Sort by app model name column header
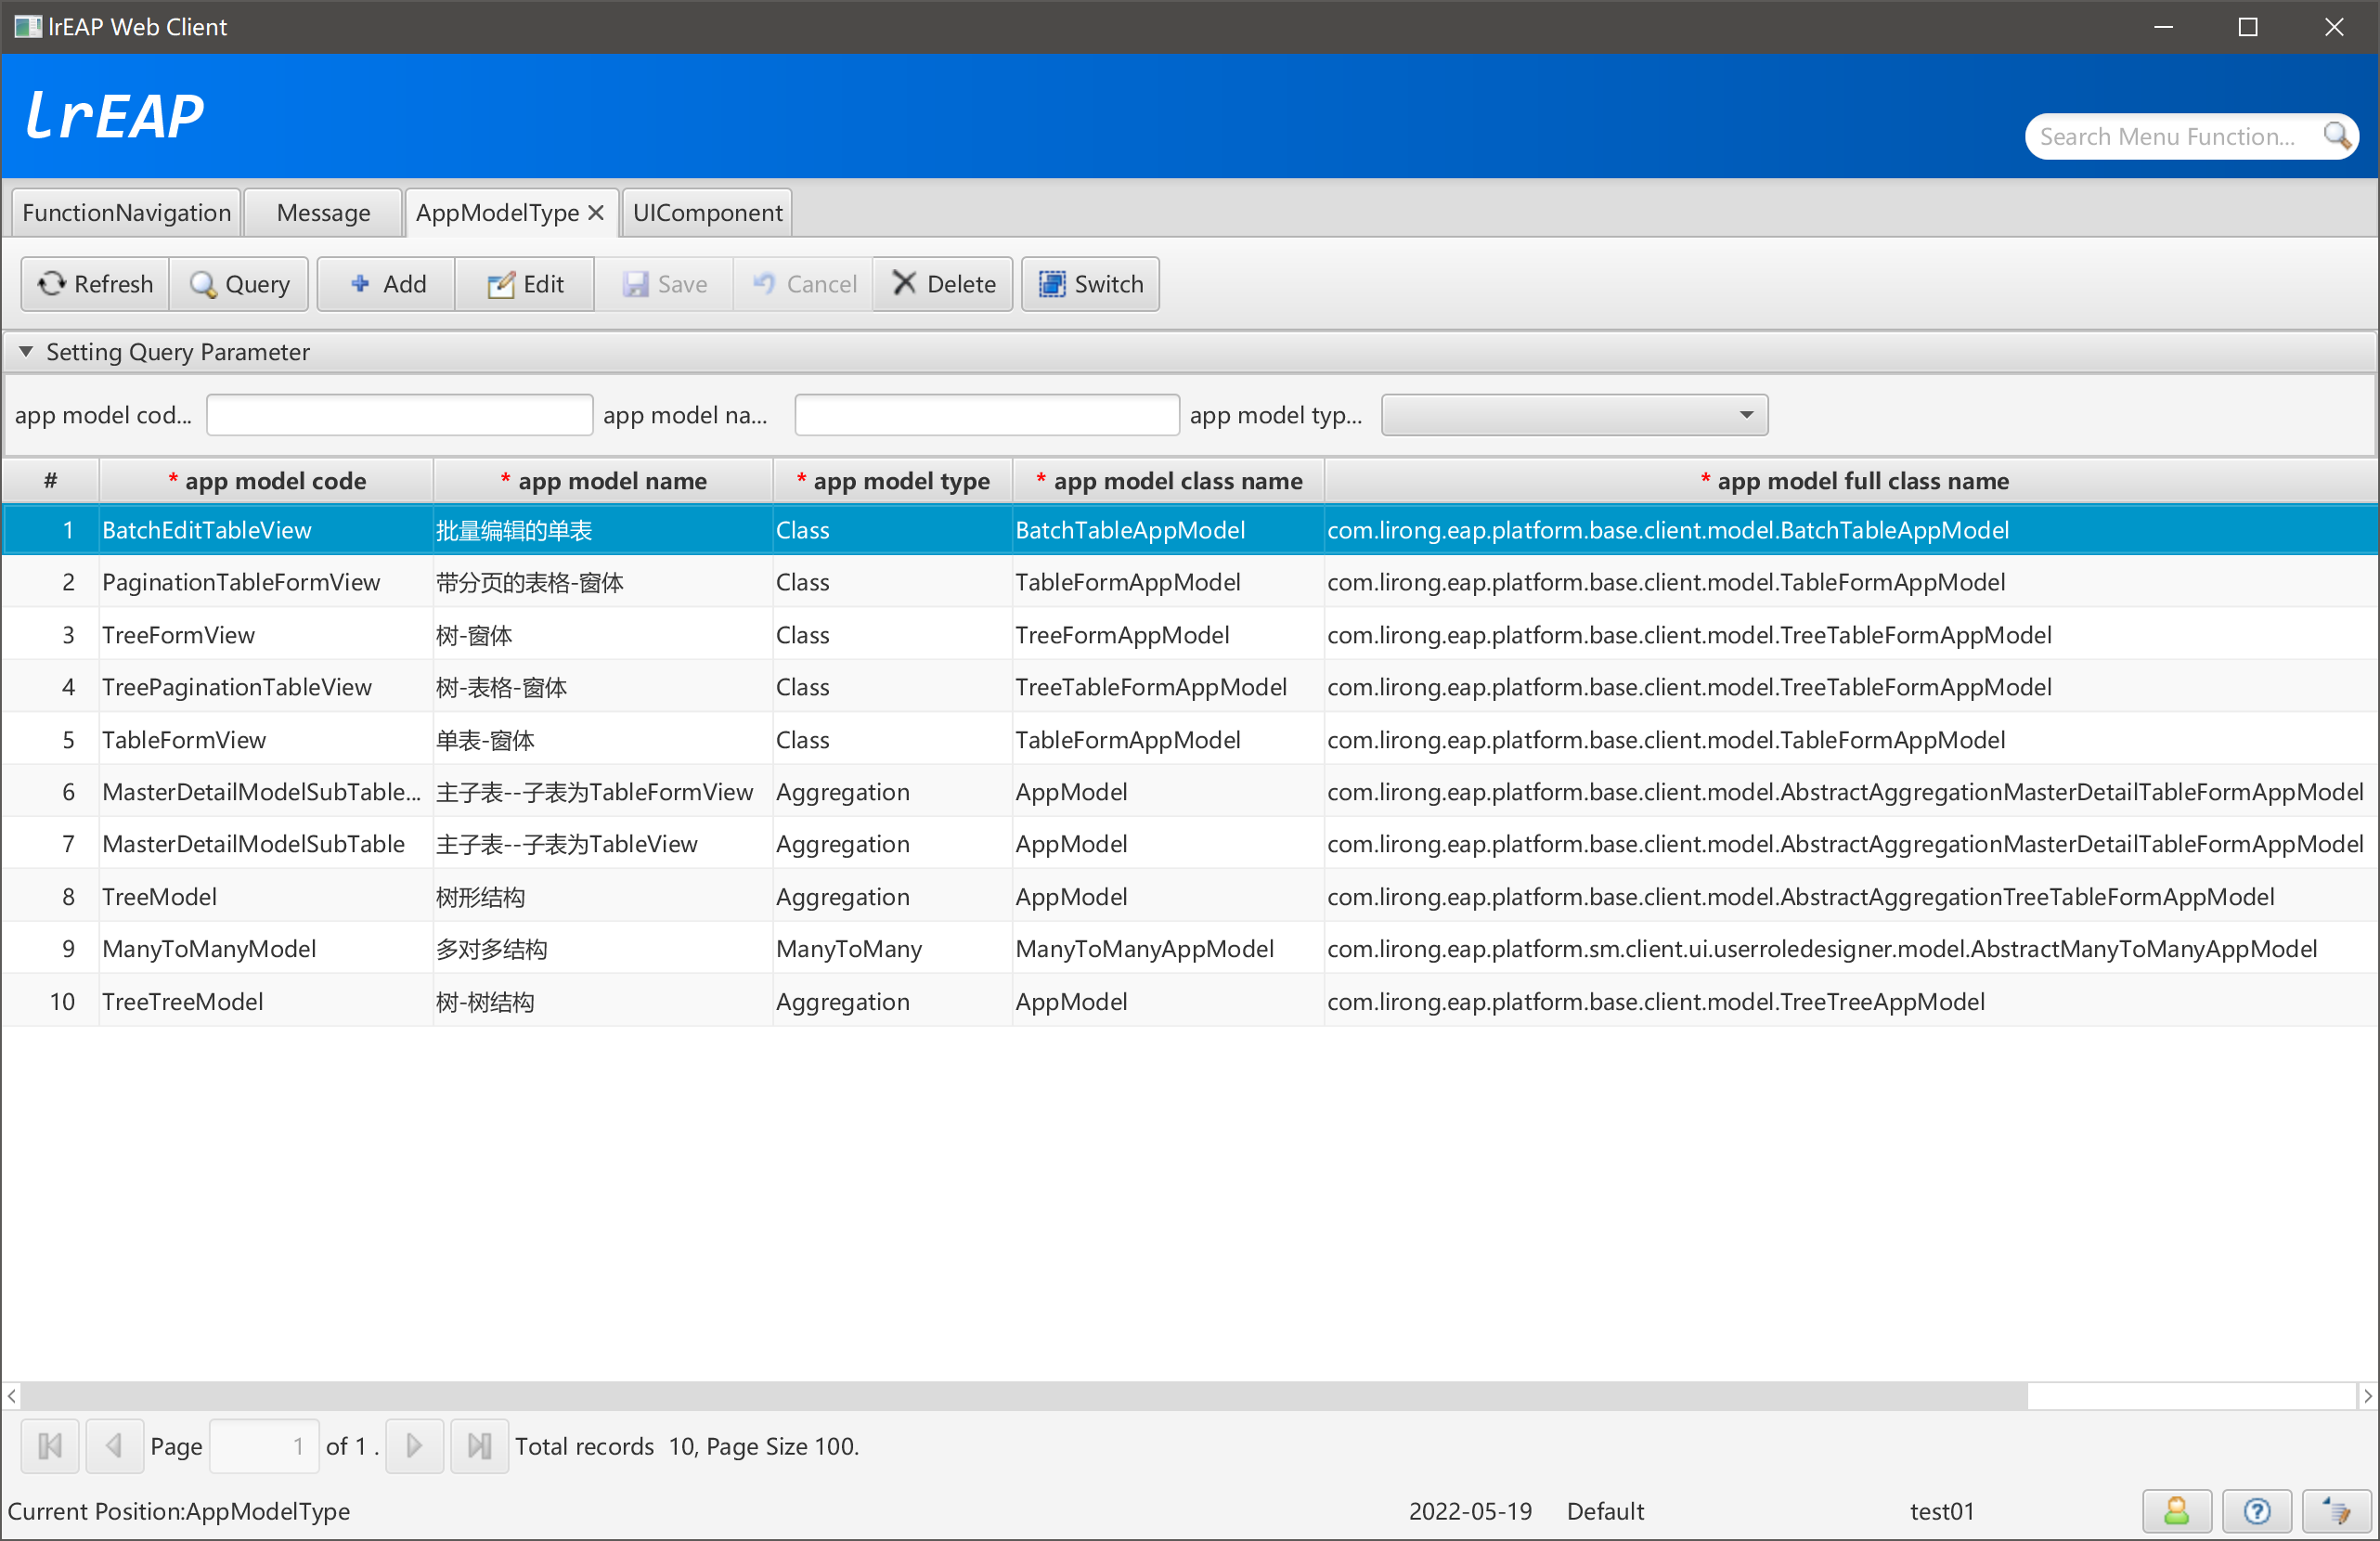Image resolution: width=2380 pixels, height=1541 pixels. tap(603, 481)
